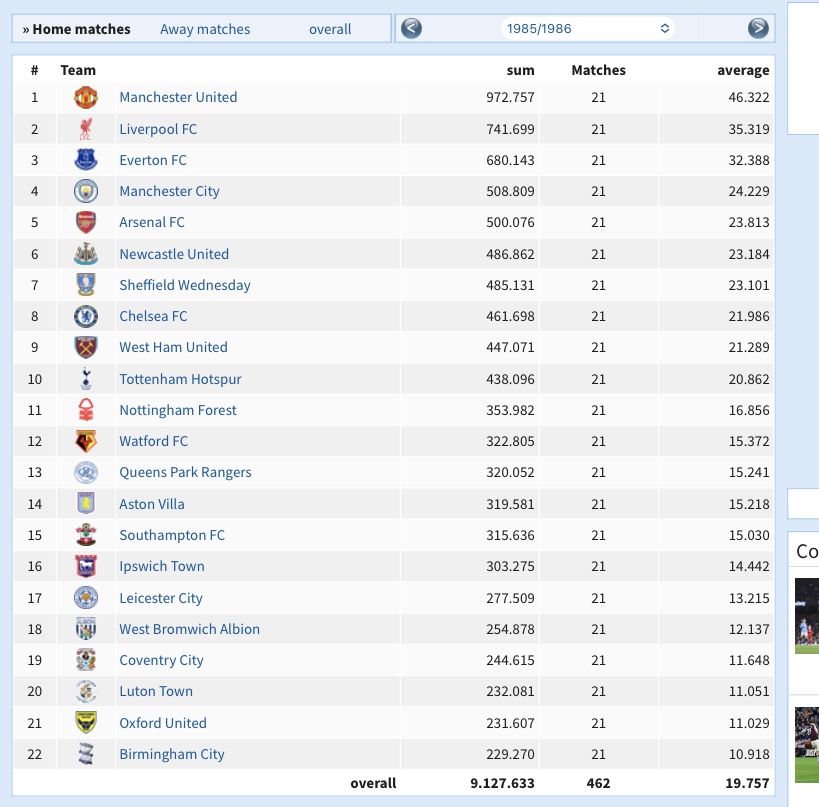
Task: Click the Watford FC badge icon
Action: click(86, 441)
